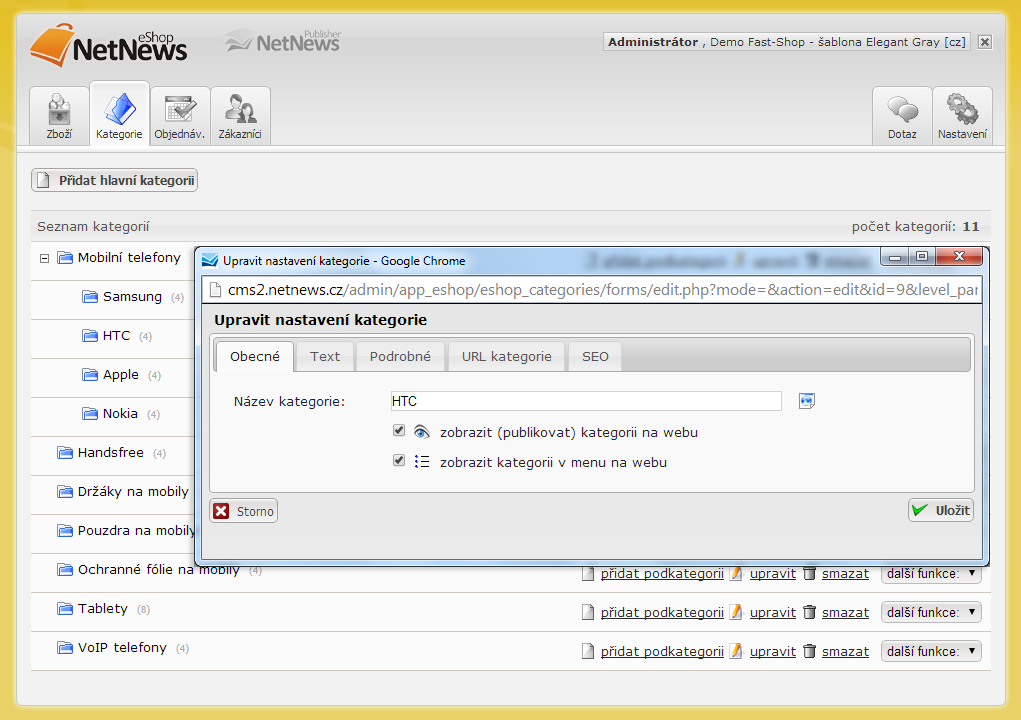
Task: Toggle zobrazit kategorii v menu checkbox
Action: (399, 461)
